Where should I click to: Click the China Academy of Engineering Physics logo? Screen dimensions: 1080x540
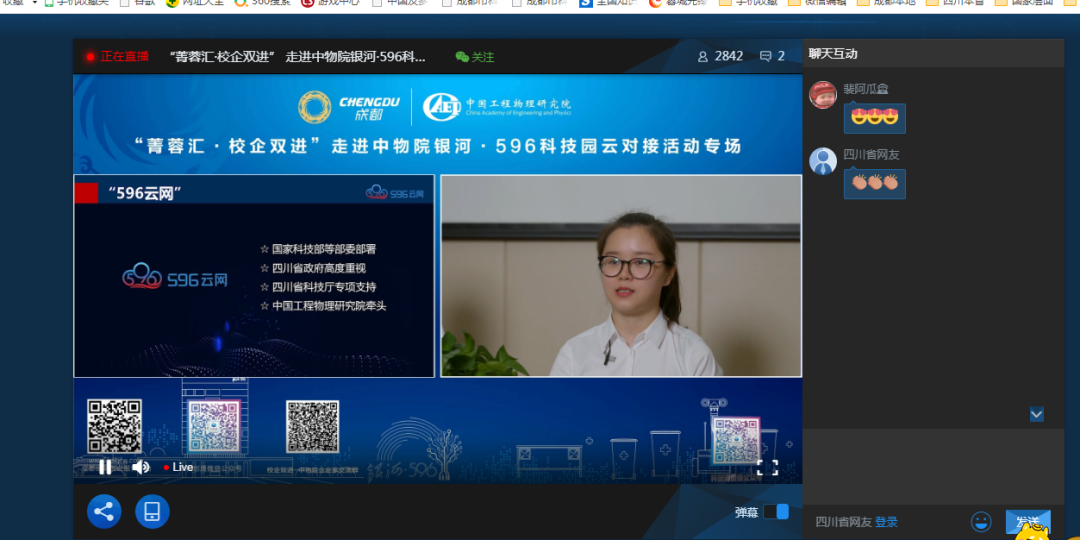[x=497, y=106]
